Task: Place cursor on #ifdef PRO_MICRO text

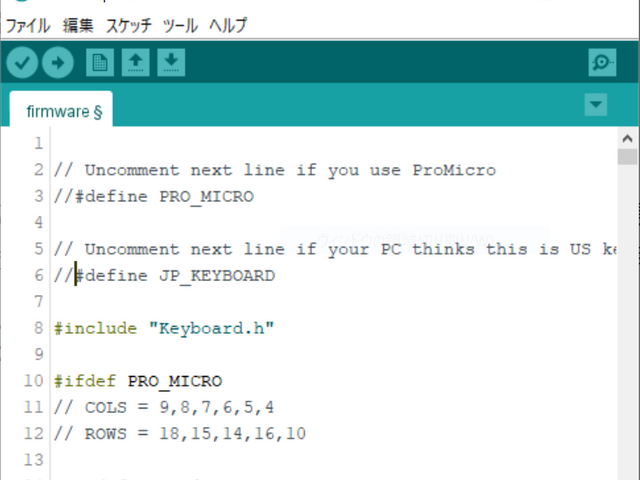Action: click(138, 381)
